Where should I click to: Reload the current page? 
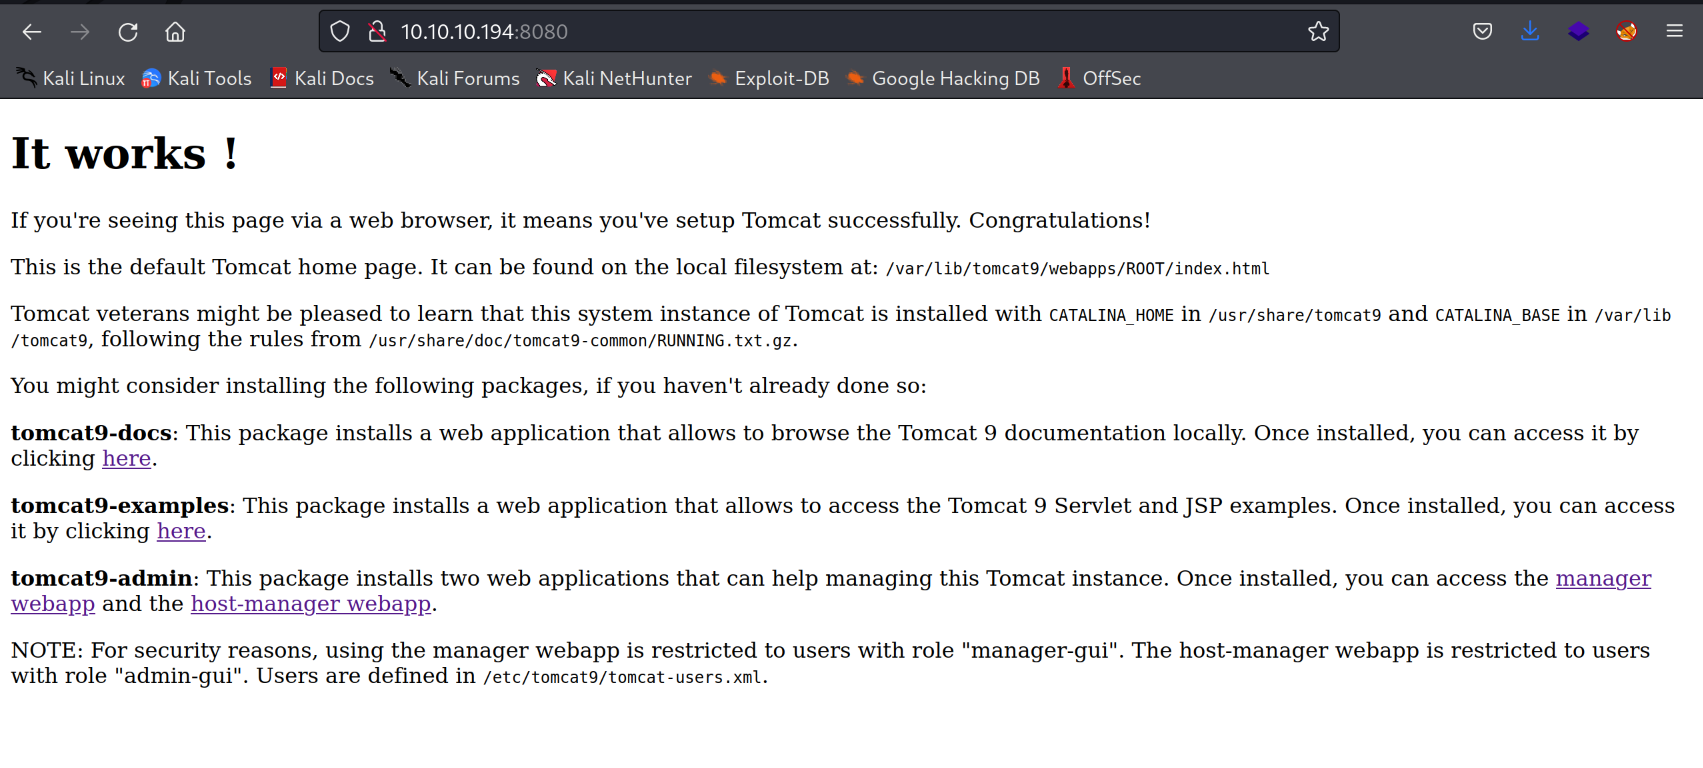click(x=128, y=32)
